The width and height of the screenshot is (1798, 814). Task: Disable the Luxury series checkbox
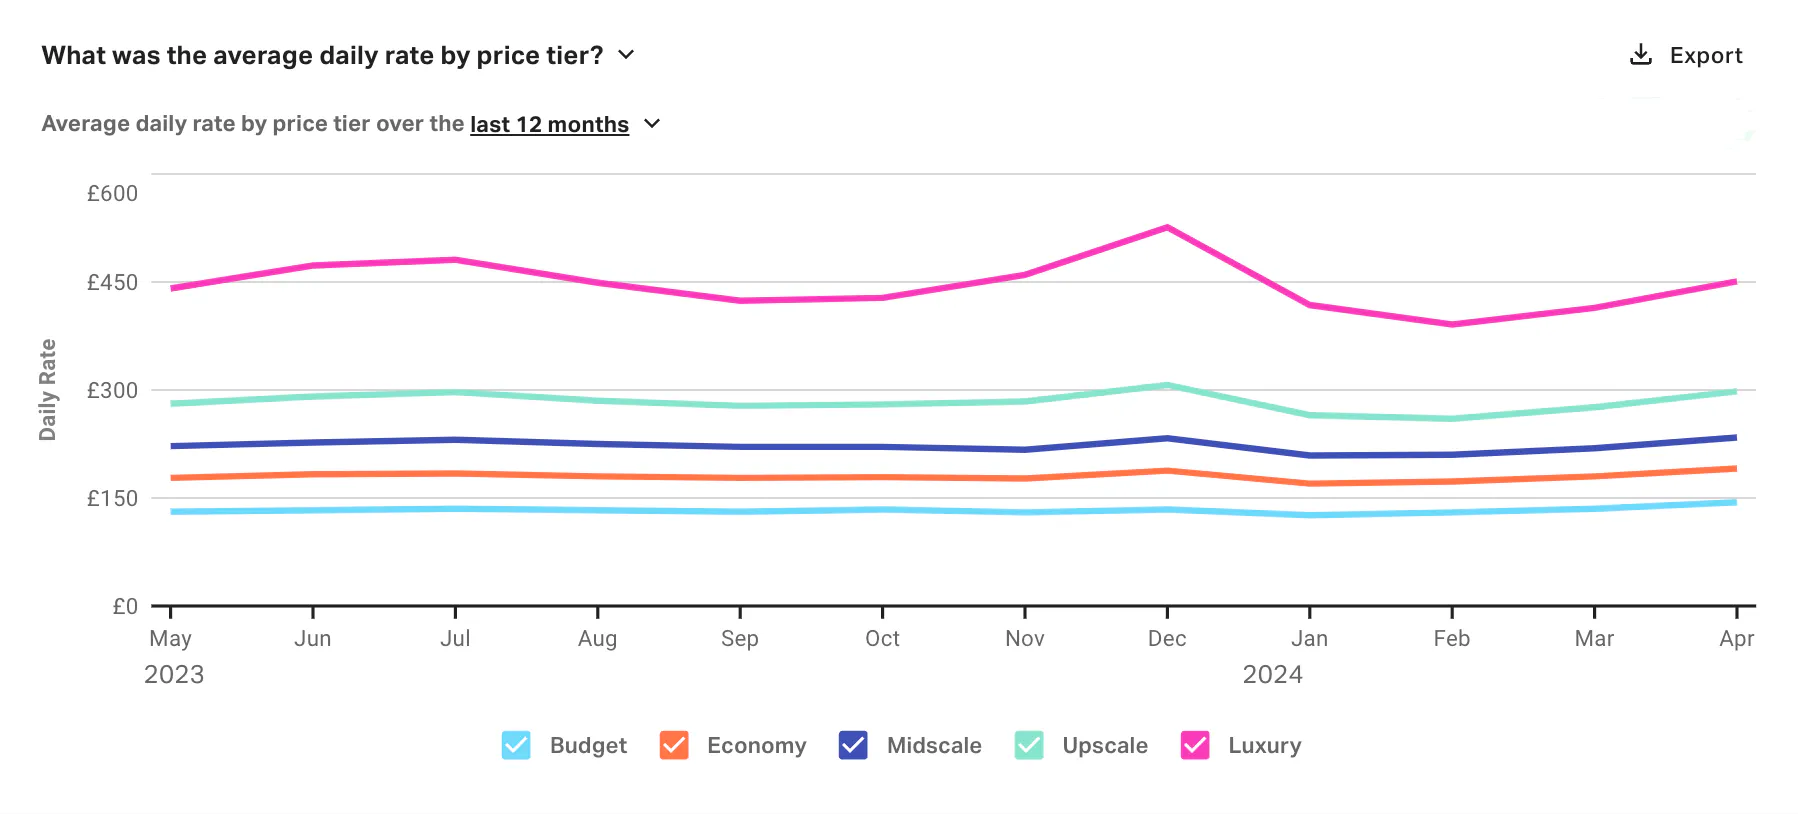tap(1195, 745)
